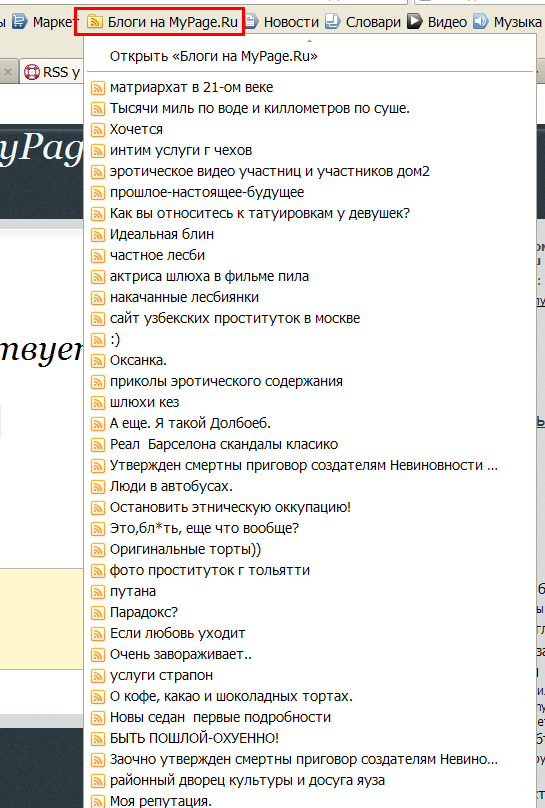Click RSS icon beside Оксанка.
The image size is (545, 808).
point(98,361)
